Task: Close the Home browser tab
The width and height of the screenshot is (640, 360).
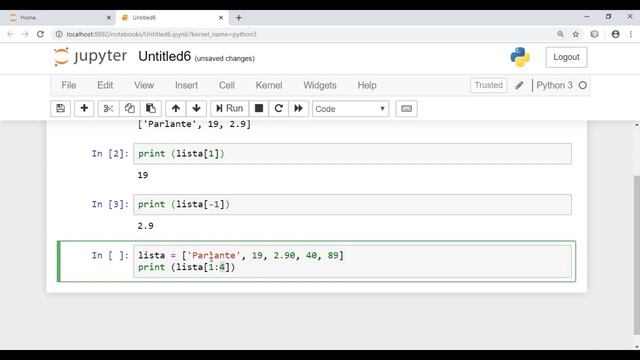Action: pos(109,18)
